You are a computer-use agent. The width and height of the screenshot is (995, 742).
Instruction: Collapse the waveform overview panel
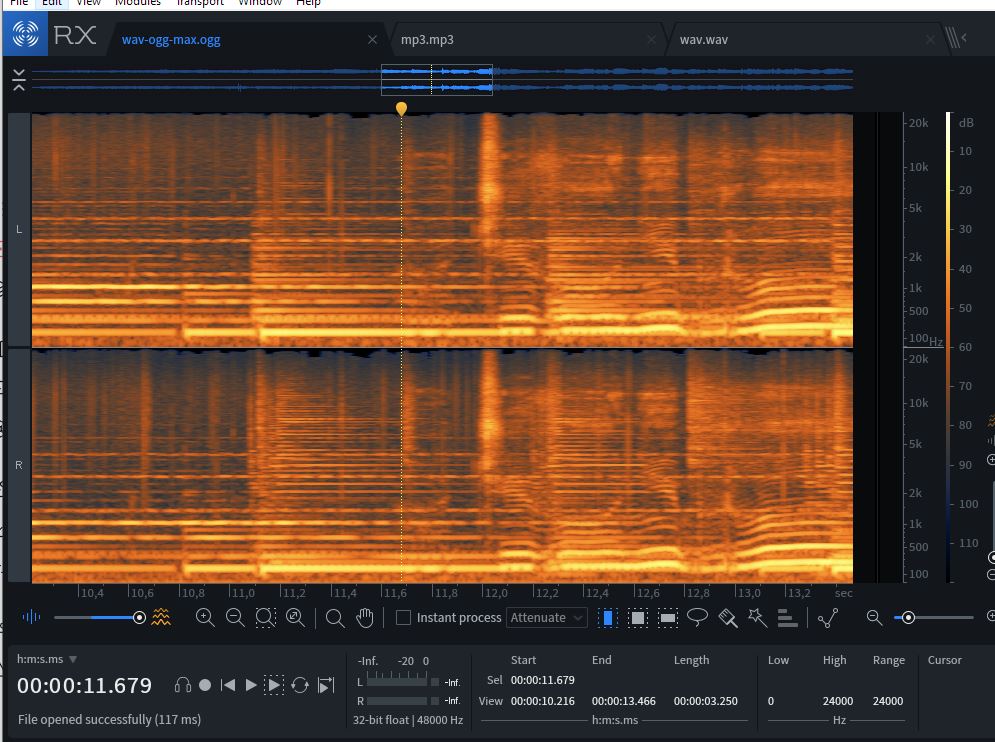coord(18,80)
